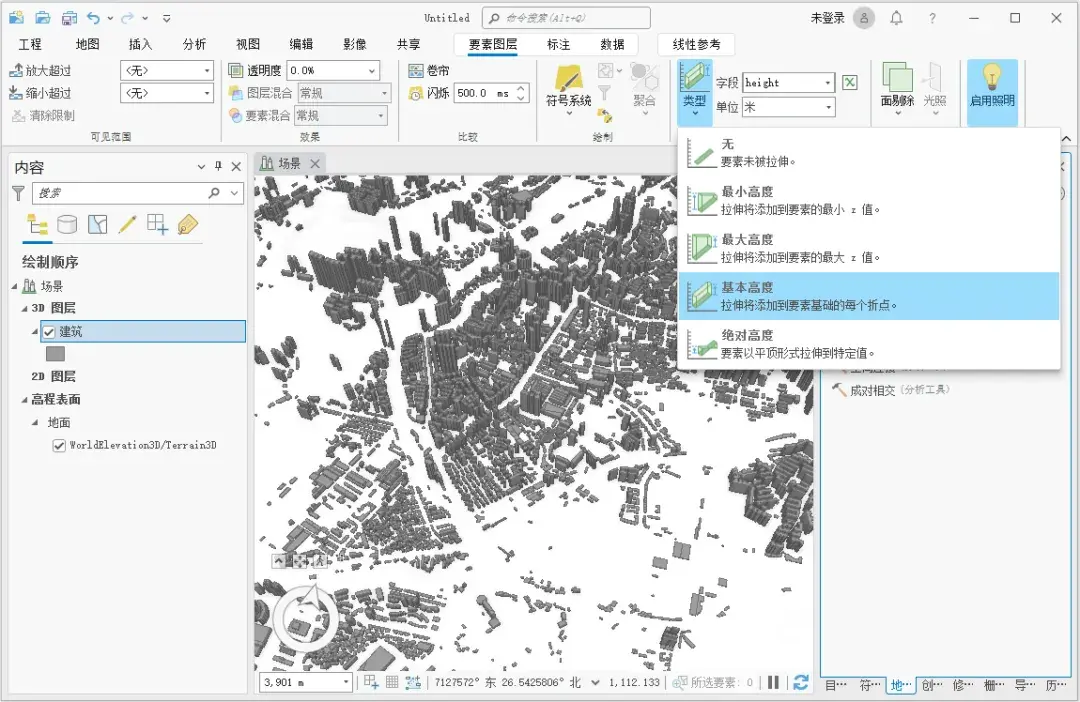The height and width of the screenshot is (702, 1080).
Task: Pause drawing with the status bar pause button
Action: click(x=773, y=683)
